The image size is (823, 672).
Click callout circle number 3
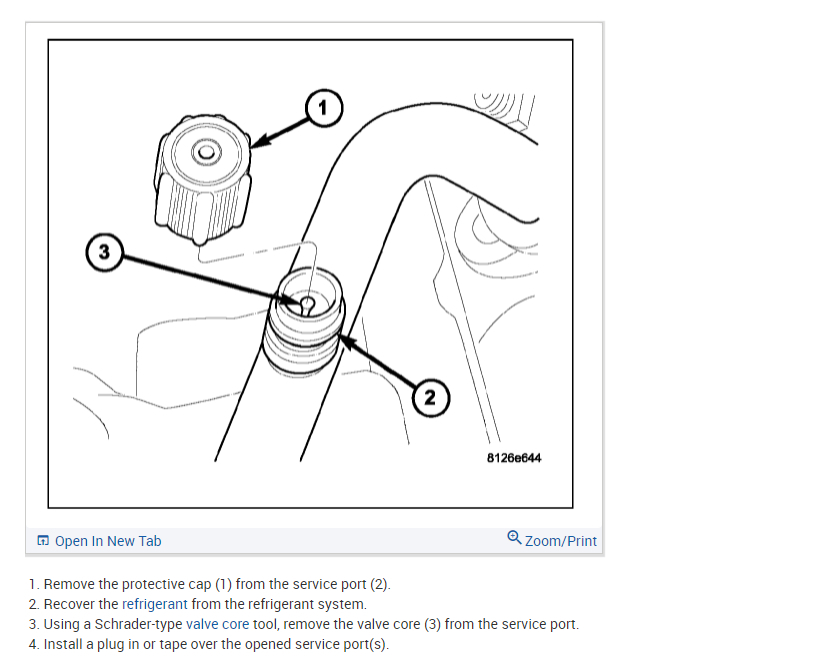coord(104,253)
